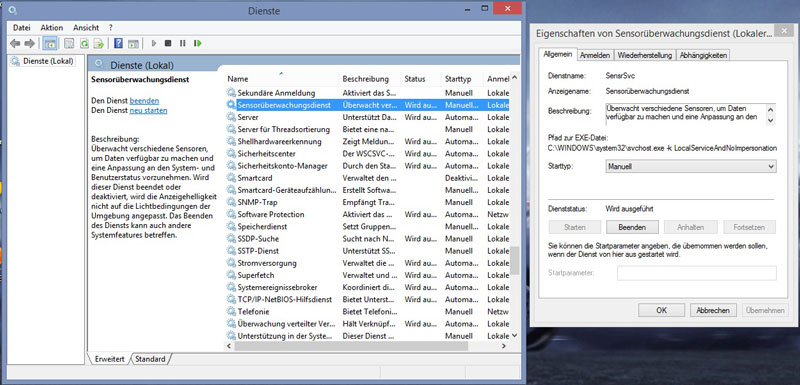Click the Abbrechen button
The width and height of the screenshot is (800, 385).
(x=713, y=310)
